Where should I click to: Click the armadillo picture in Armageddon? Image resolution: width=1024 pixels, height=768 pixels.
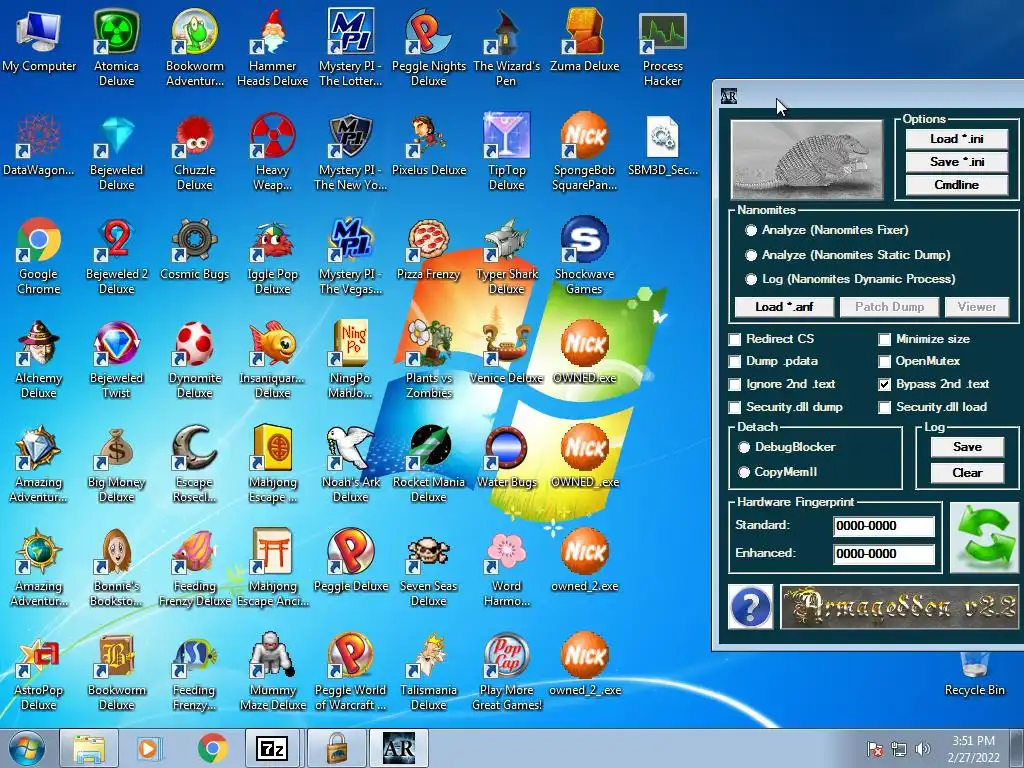point(807,159)
